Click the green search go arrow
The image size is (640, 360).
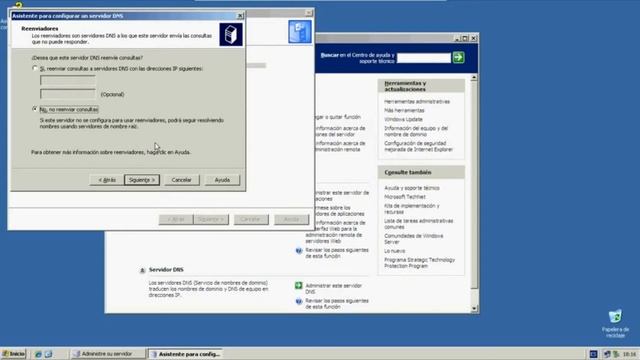click(x=458, y=58)
